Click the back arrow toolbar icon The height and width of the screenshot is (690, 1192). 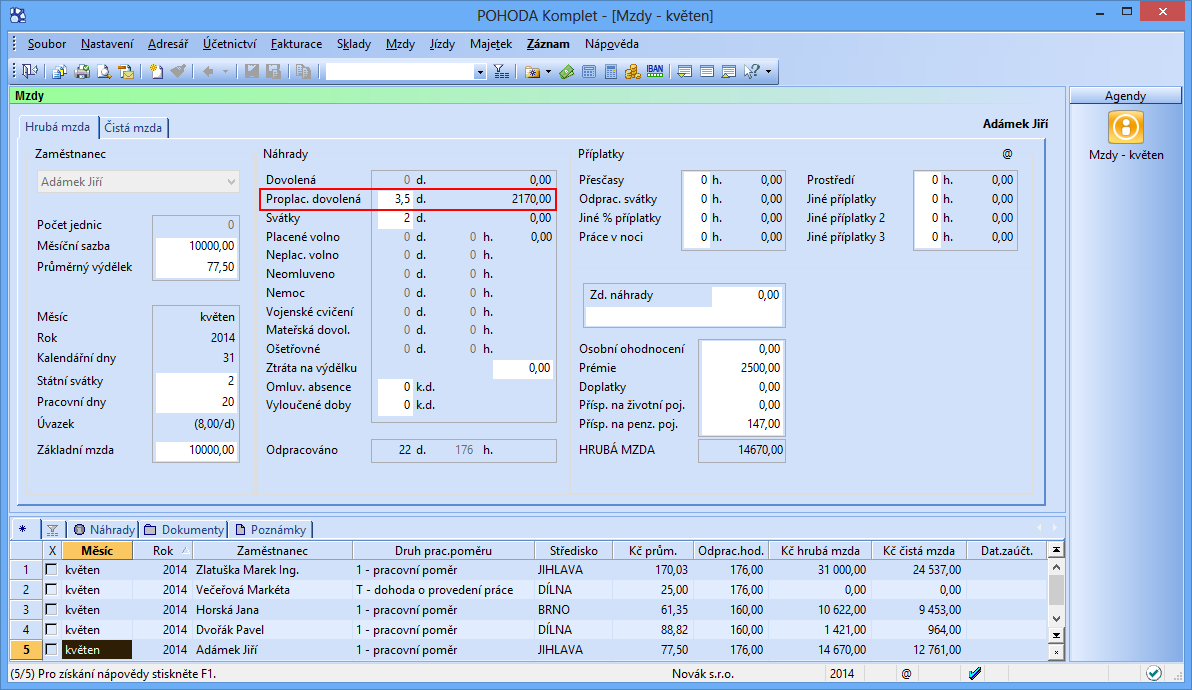pos(208,71)
